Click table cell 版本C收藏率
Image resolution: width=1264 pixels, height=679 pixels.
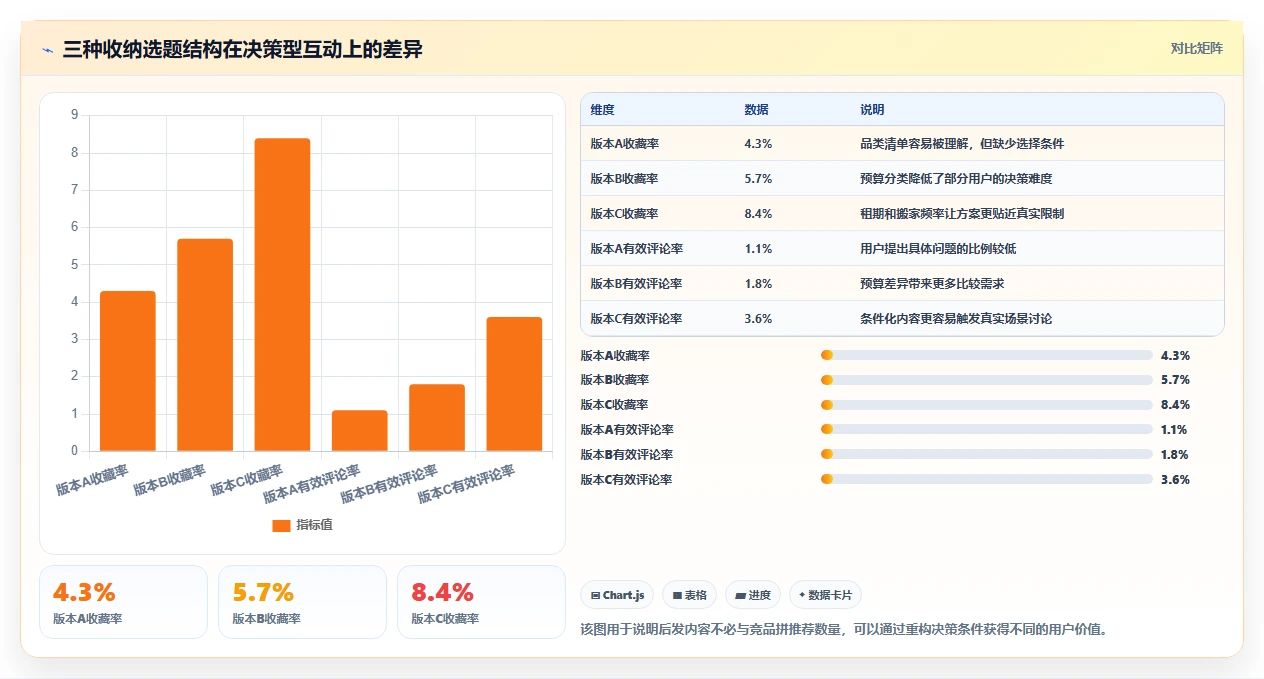click(625, 214)
